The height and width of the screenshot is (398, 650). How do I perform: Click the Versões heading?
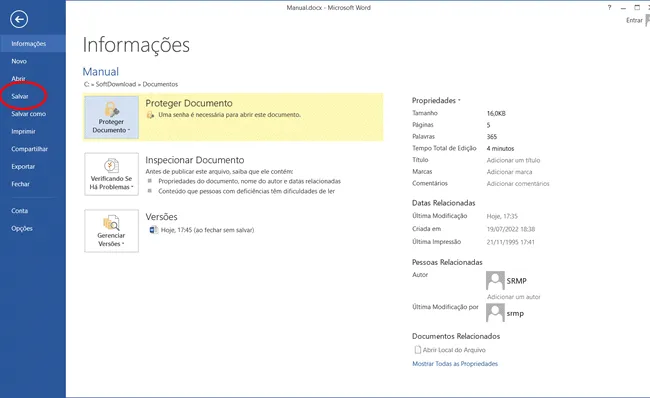[161, 217]
